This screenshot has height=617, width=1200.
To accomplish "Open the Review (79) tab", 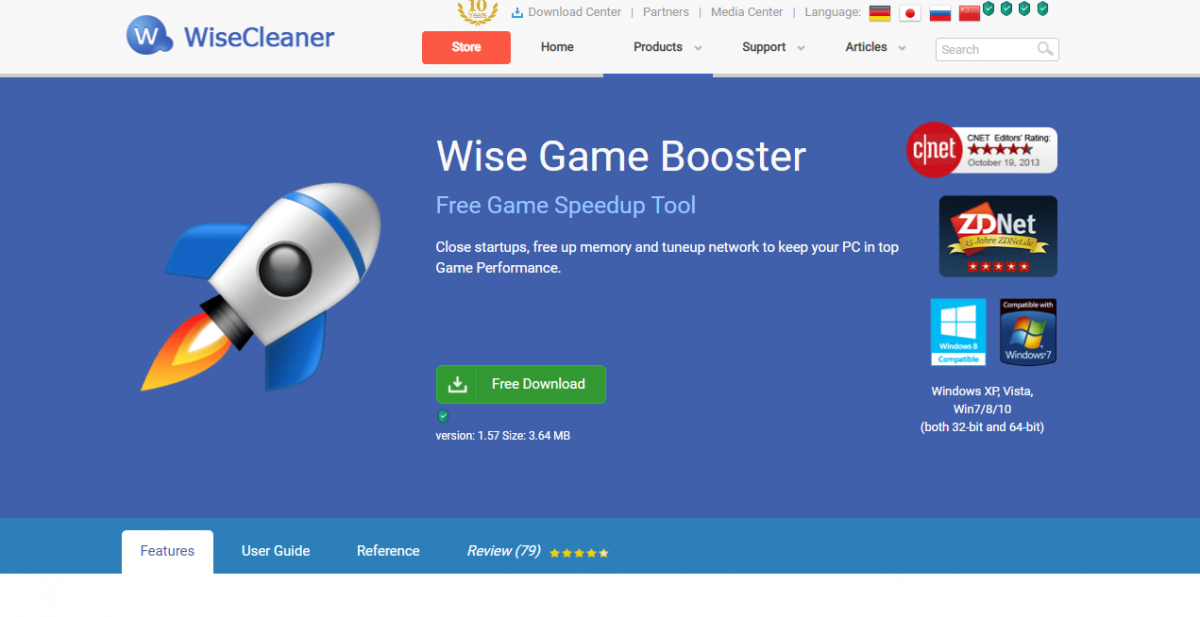I will (x=537, y=551).
